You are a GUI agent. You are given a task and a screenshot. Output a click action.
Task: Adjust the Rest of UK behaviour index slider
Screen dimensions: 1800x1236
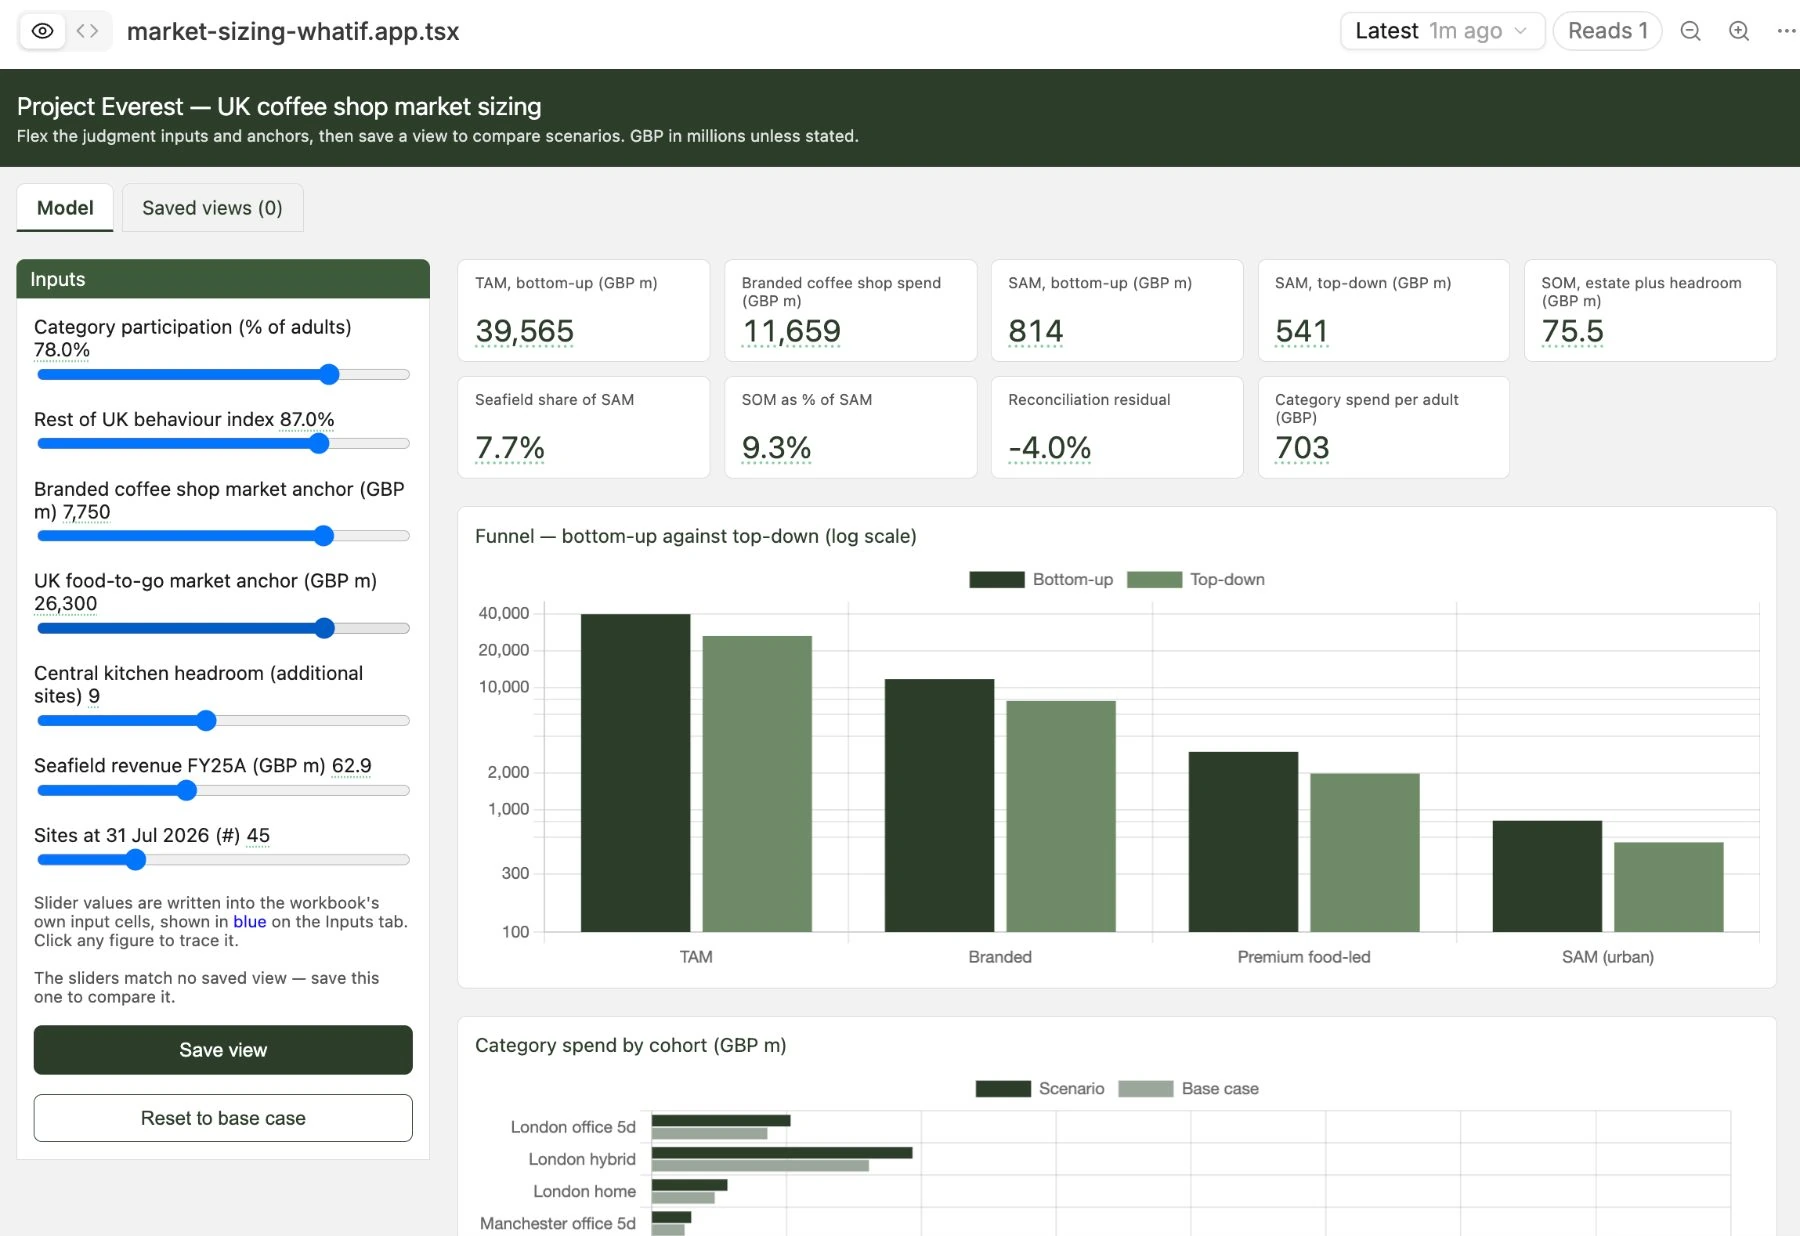pos(224,444)
